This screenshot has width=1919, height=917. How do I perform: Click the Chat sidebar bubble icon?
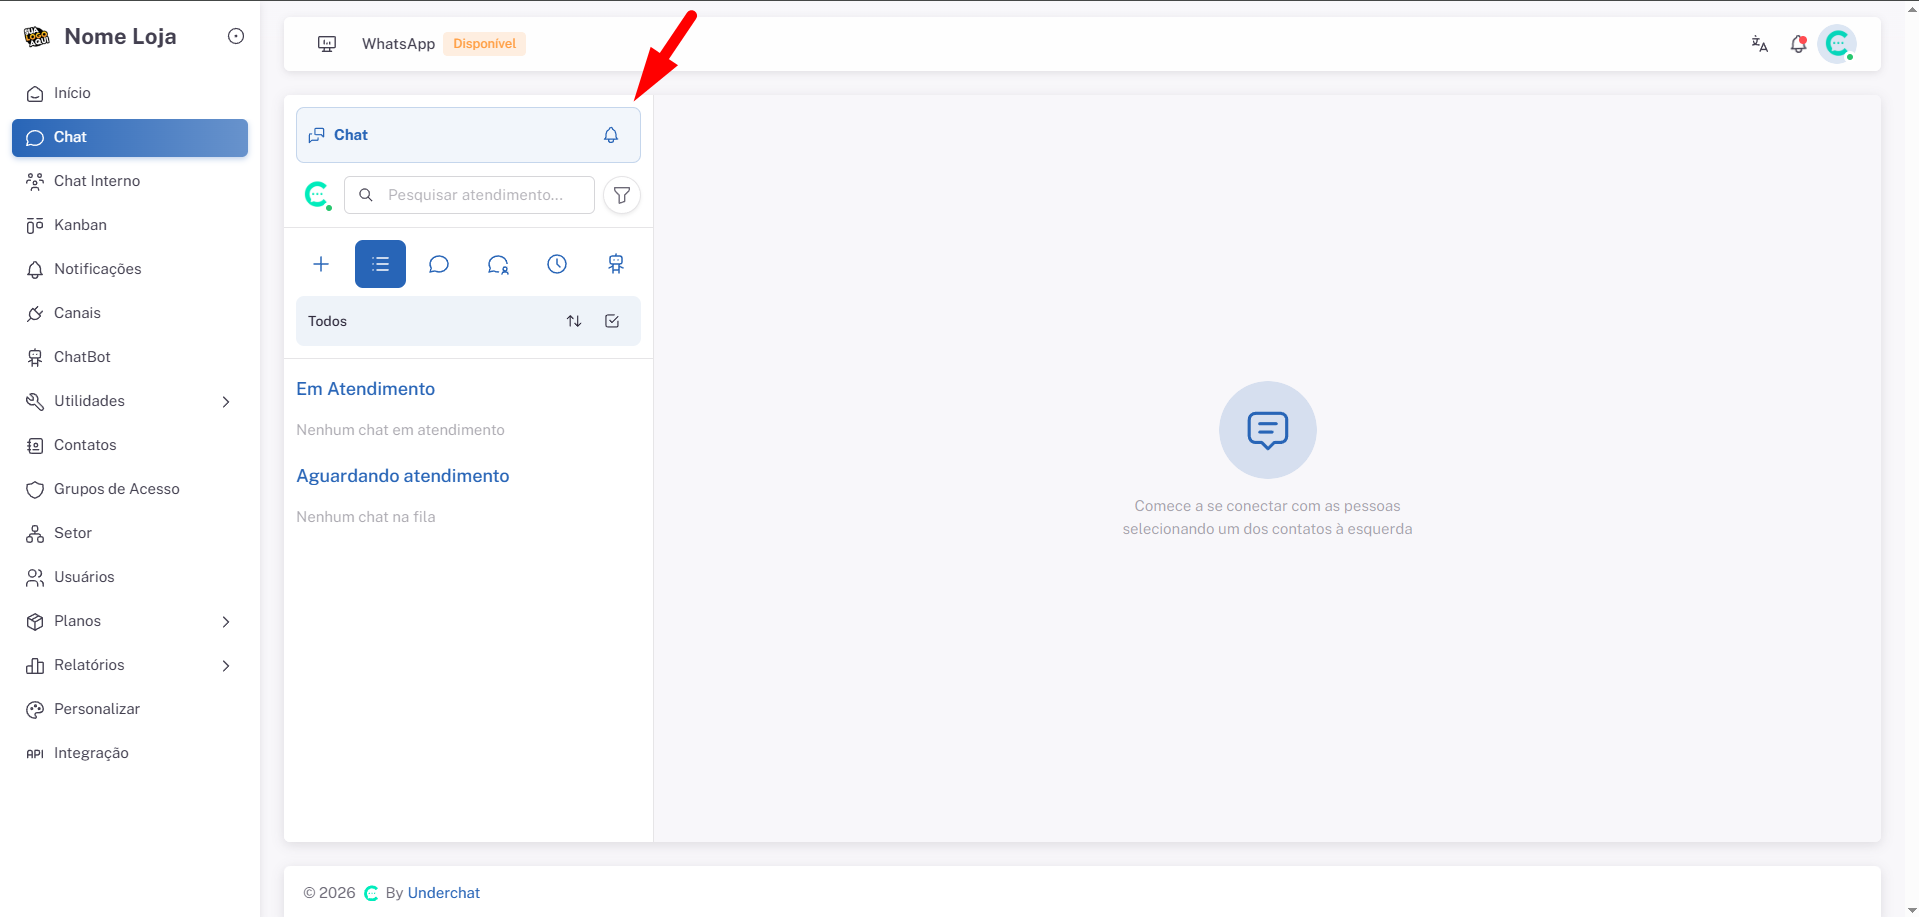pyautogui.click(x=35, y=138)
